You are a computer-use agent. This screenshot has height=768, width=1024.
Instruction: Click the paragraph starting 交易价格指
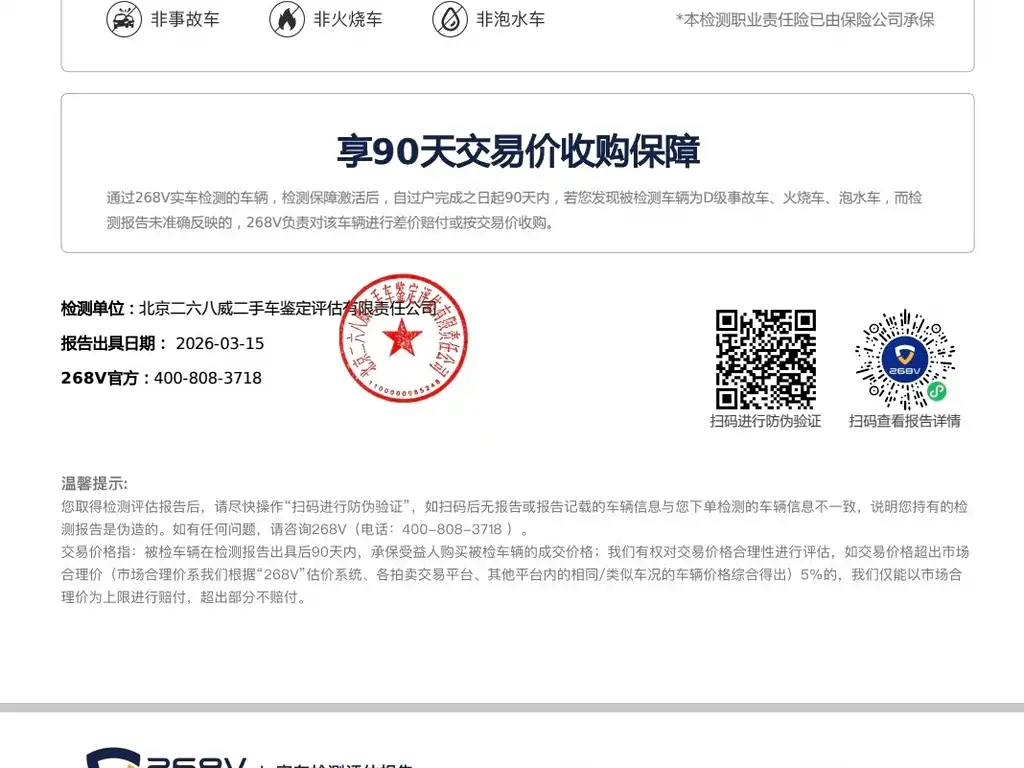click(x=515, y=575)
